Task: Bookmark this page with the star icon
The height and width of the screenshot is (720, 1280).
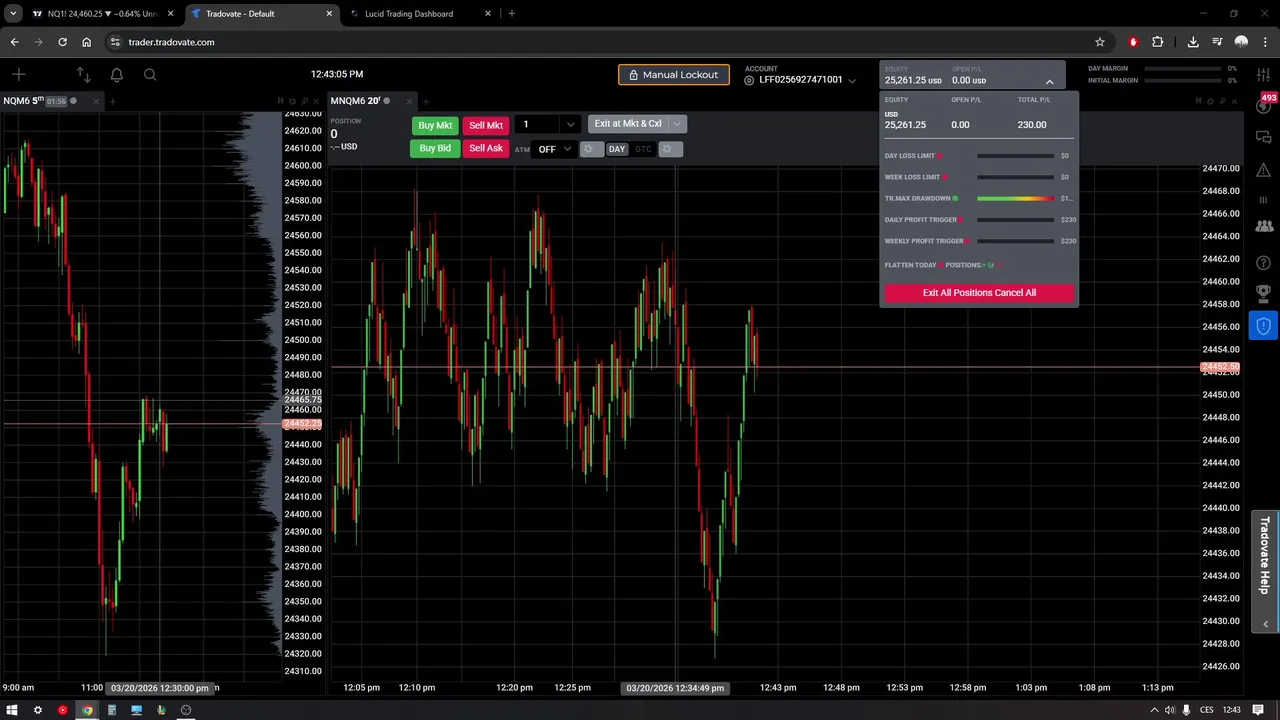Action: point(1100,42)
